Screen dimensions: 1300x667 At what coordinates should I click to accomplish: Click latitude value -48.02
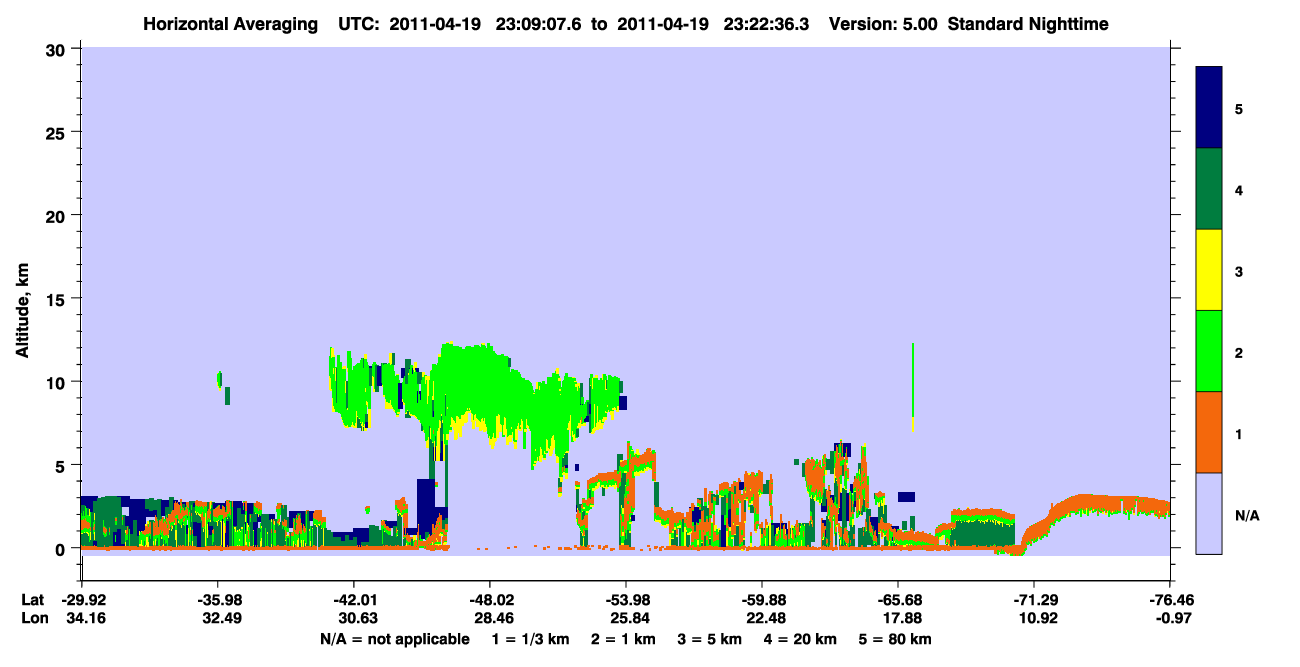coord(489,600)
